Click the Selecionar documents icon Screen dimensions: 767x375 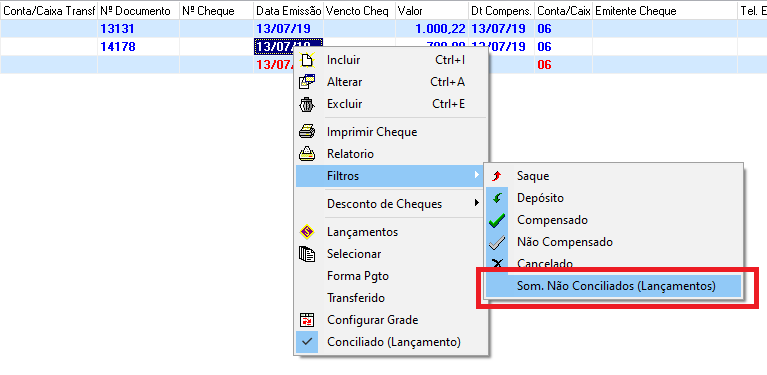307,254
